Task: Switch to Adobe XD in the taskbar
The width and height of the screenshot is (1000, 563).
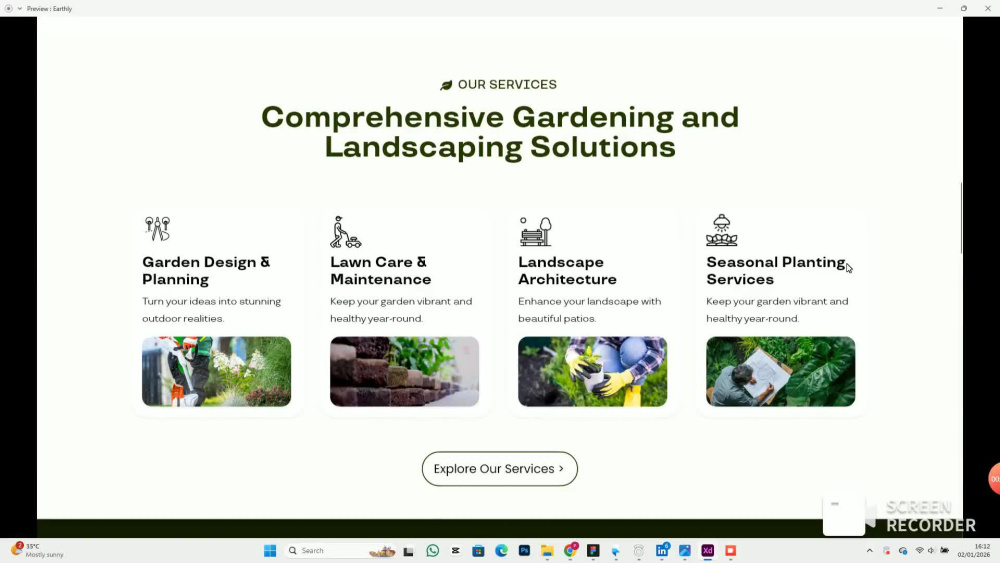Action: point(707,550)
